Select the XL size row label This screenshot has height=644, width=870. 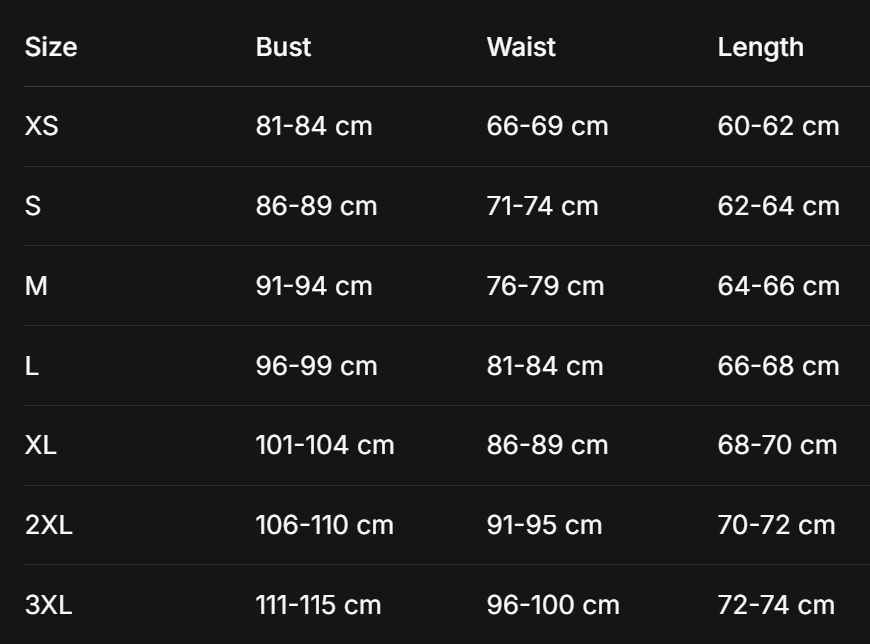[x=41, y=445]
